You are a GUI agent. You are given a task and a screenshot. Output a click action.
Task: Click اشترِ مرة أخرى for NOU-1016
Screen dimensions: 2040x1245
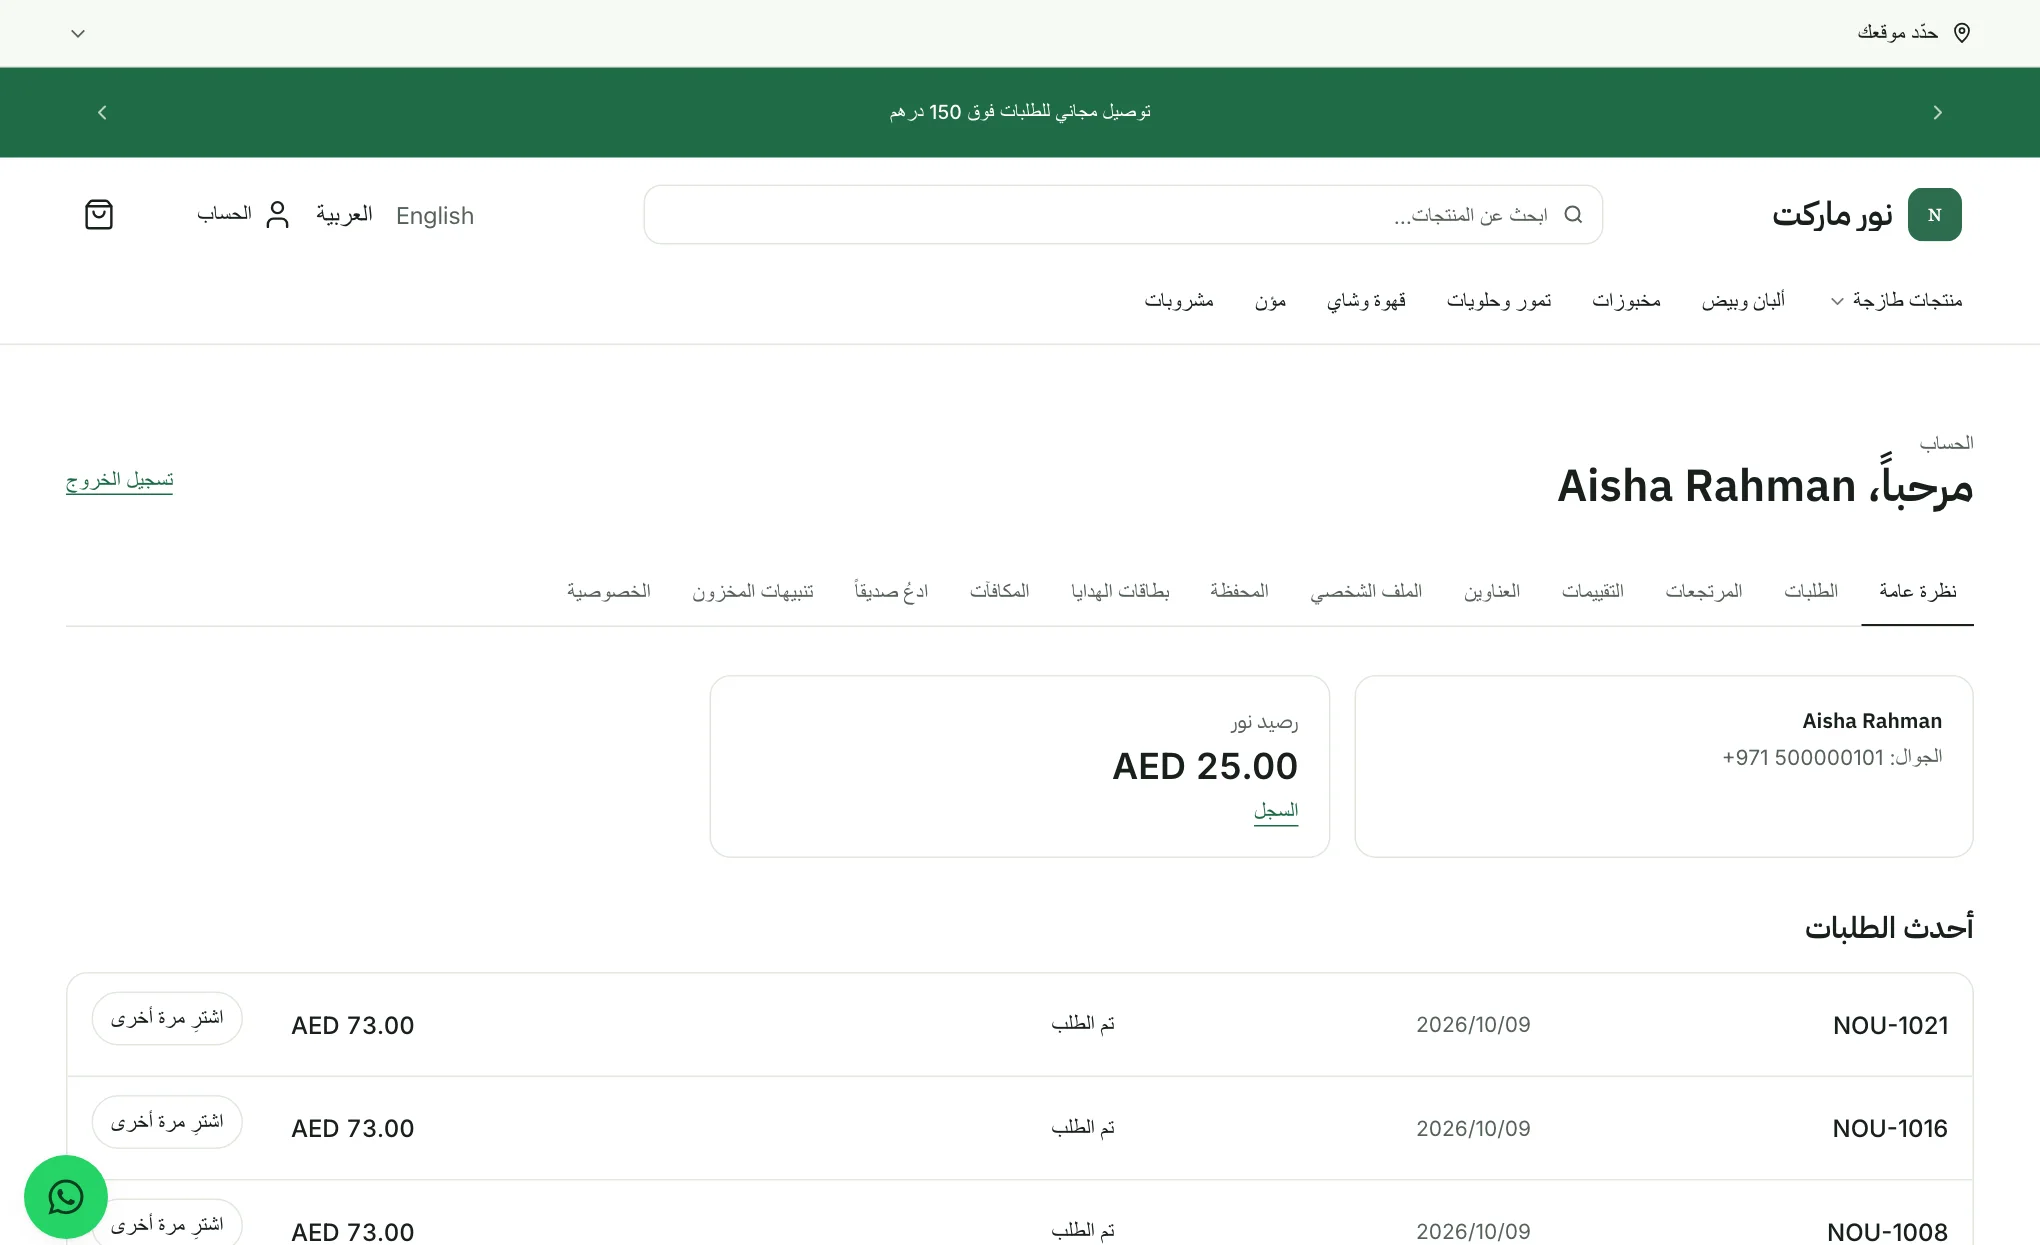click(167, 1122)
